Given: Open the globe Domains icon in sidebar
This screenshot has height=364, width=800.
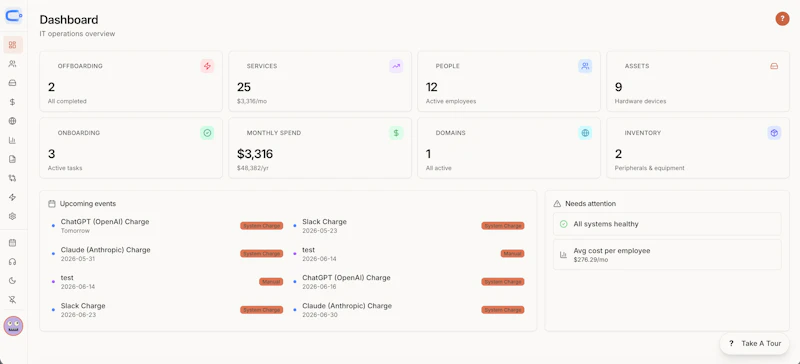Looking at the screenshot, I should point(13,121).
